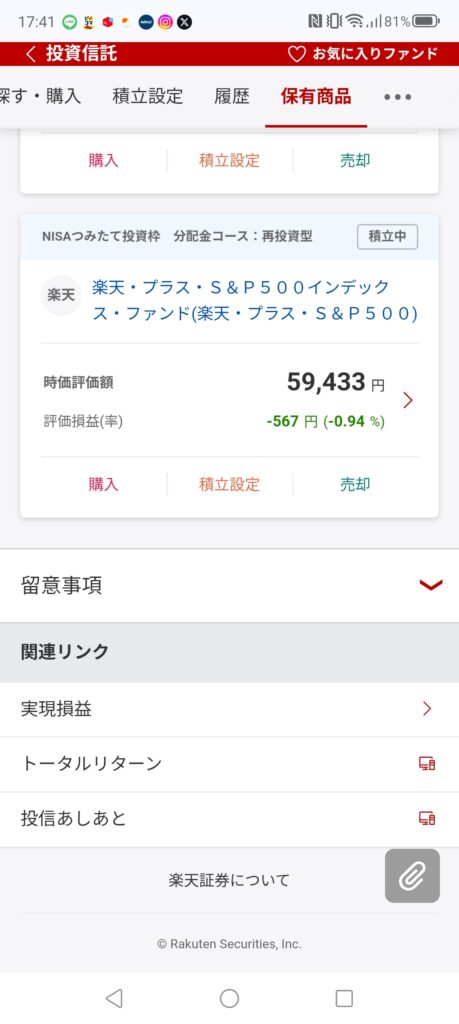Tap the Android home circle button
The width and height of the screenshot is (459, 1024).
(229, 998)
